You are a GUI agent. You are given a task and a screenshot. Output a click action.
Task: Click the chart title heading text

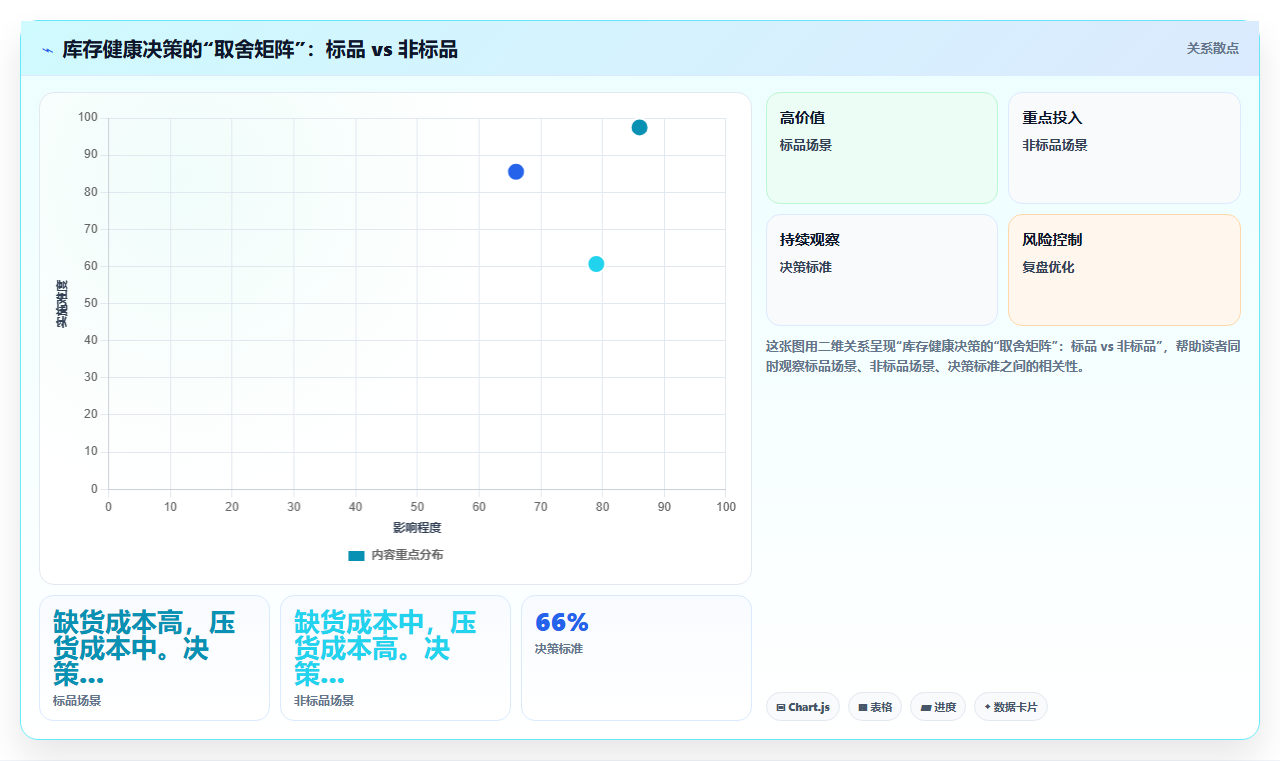(260, 49)
